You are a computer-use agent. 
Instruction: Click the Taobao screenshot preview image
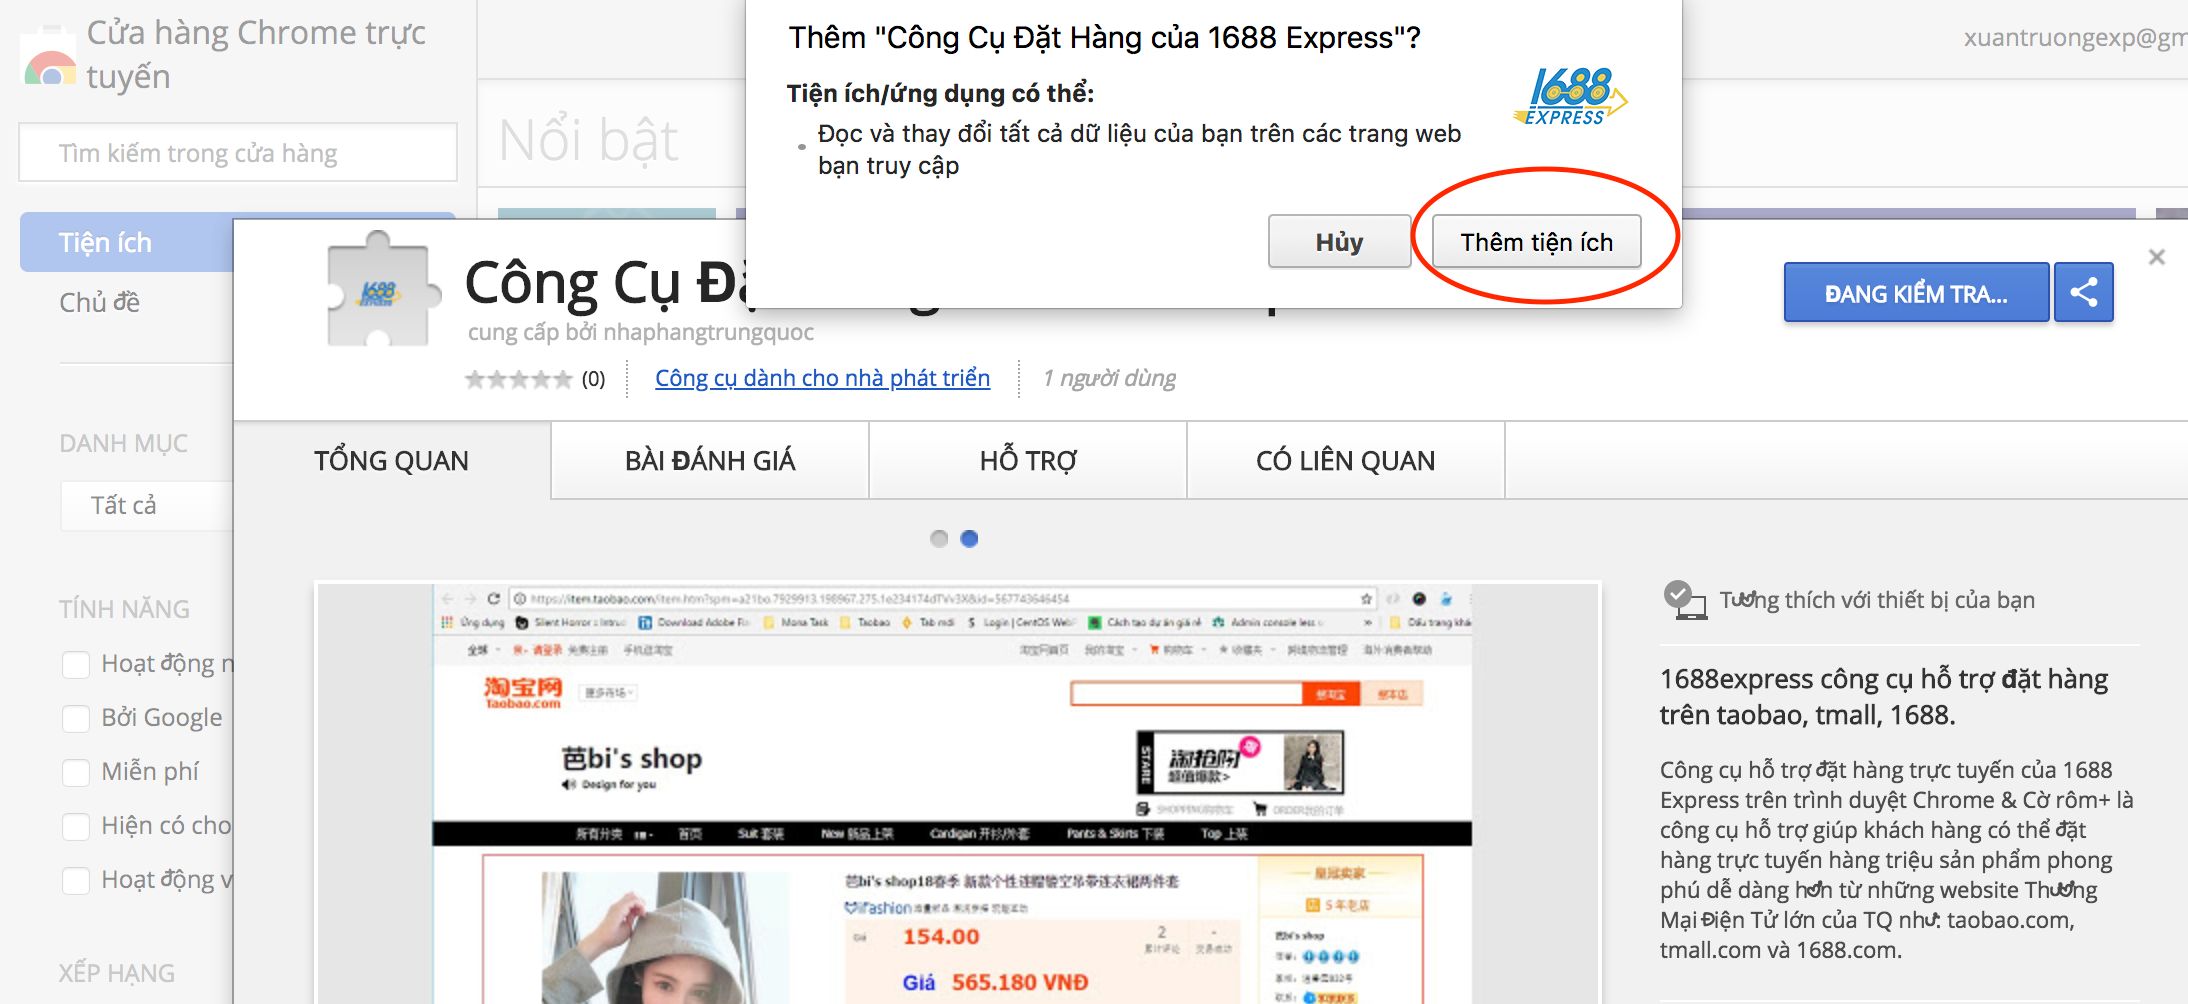(x=957, y=793)
